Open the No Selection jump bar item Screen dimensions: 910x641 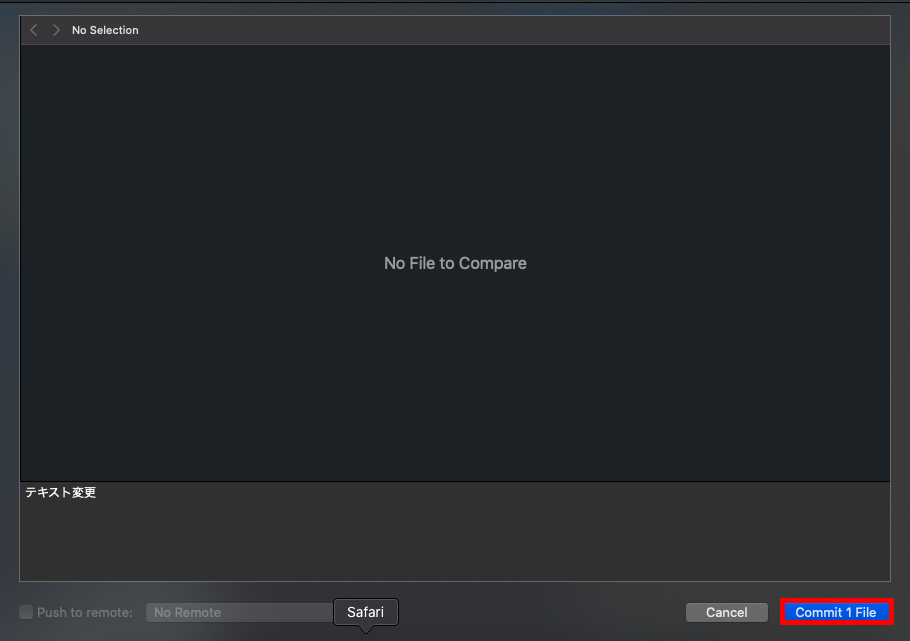pyautogui.click(x=105, y=30)
